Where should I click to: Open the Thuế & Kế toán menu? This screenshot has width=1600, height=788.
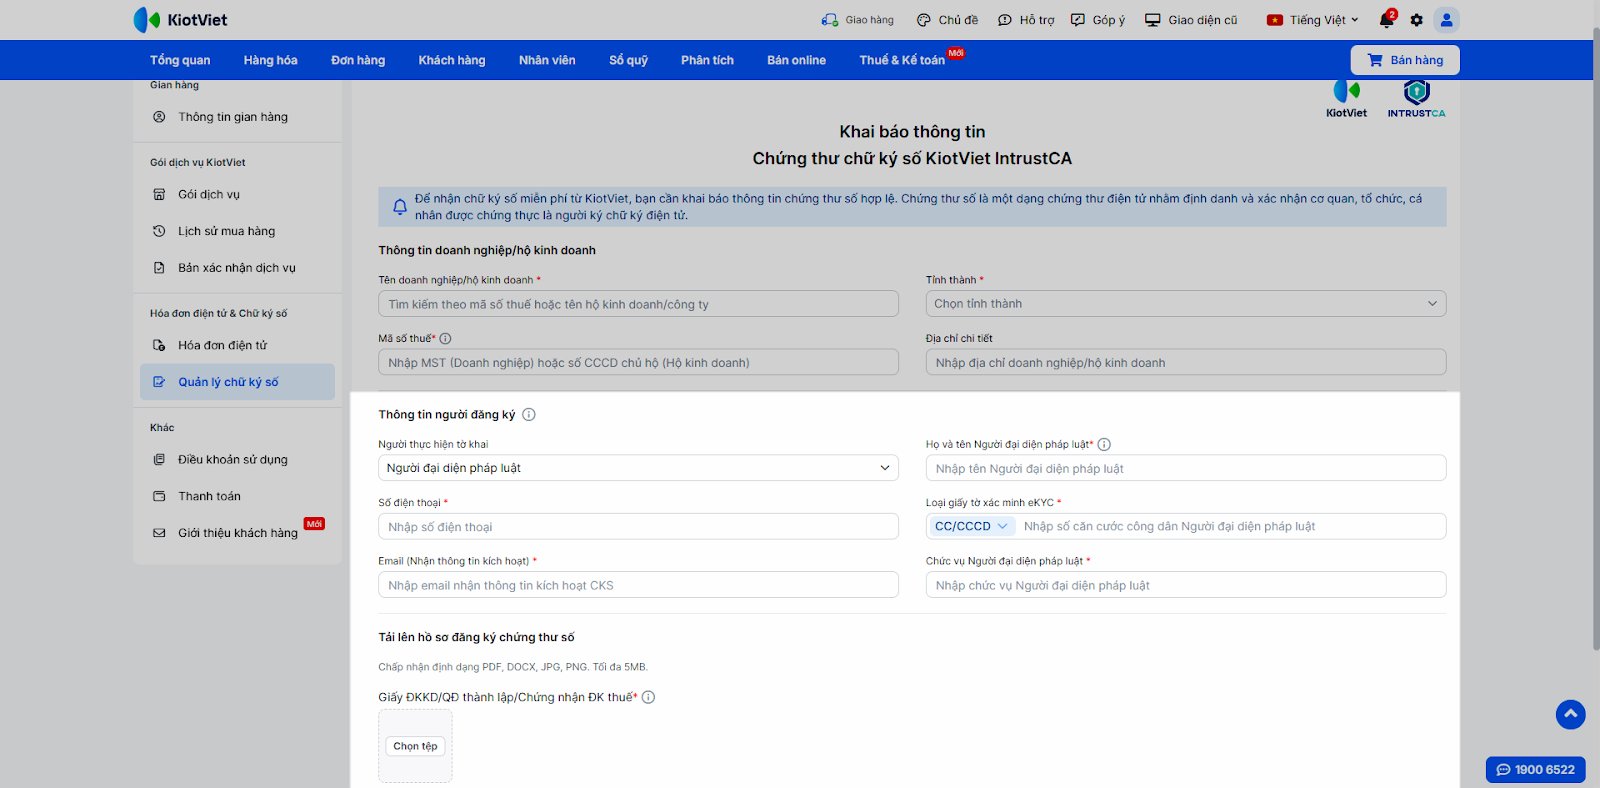(x=902, y=60)
